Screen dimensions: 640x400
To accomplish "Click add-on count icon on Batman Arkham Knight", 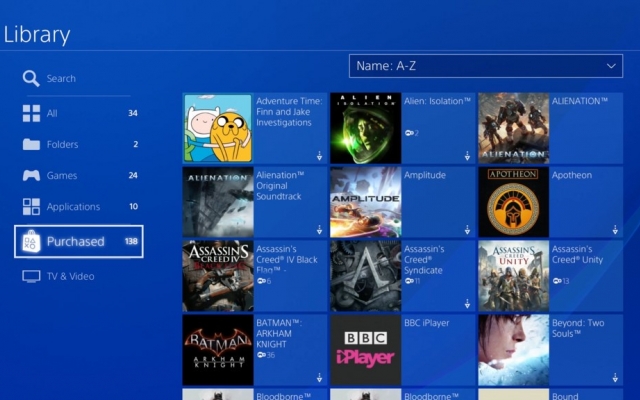I will point(261,355).
